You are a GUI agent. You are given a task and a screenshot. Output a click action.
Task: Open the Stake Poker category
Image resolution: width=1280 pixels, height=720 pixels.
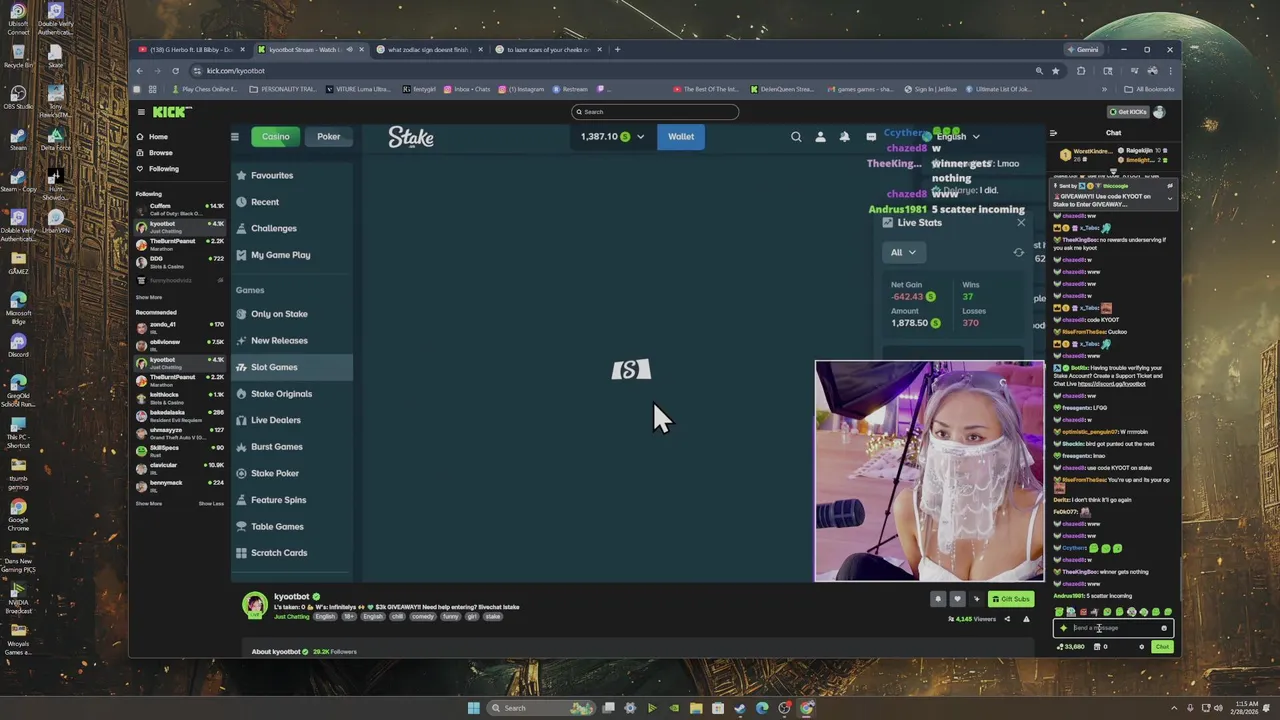click(x=292, y=473)
